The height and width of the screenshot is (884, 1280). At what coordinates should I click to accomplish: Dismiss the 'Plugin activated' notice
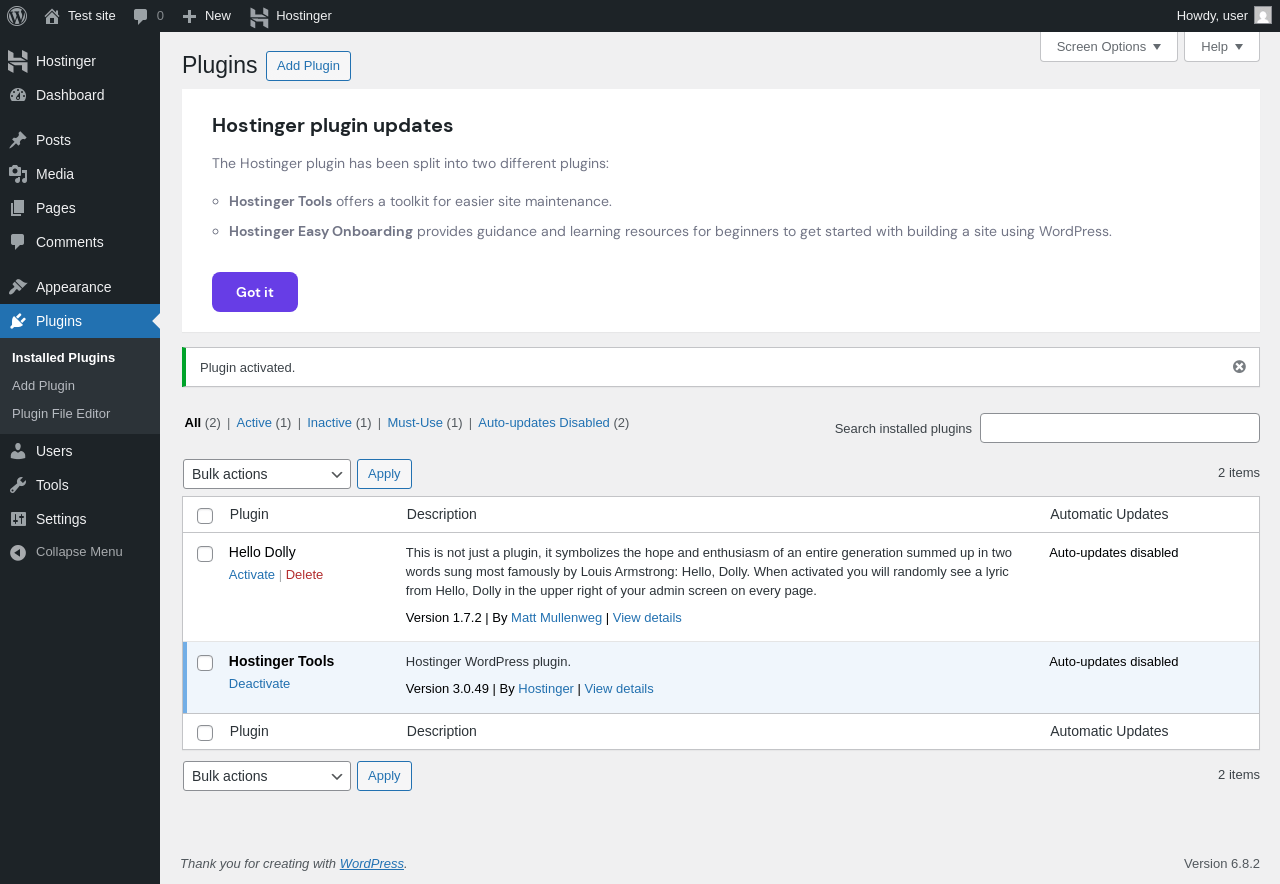pyautogui.click(x=1239, y=367)
